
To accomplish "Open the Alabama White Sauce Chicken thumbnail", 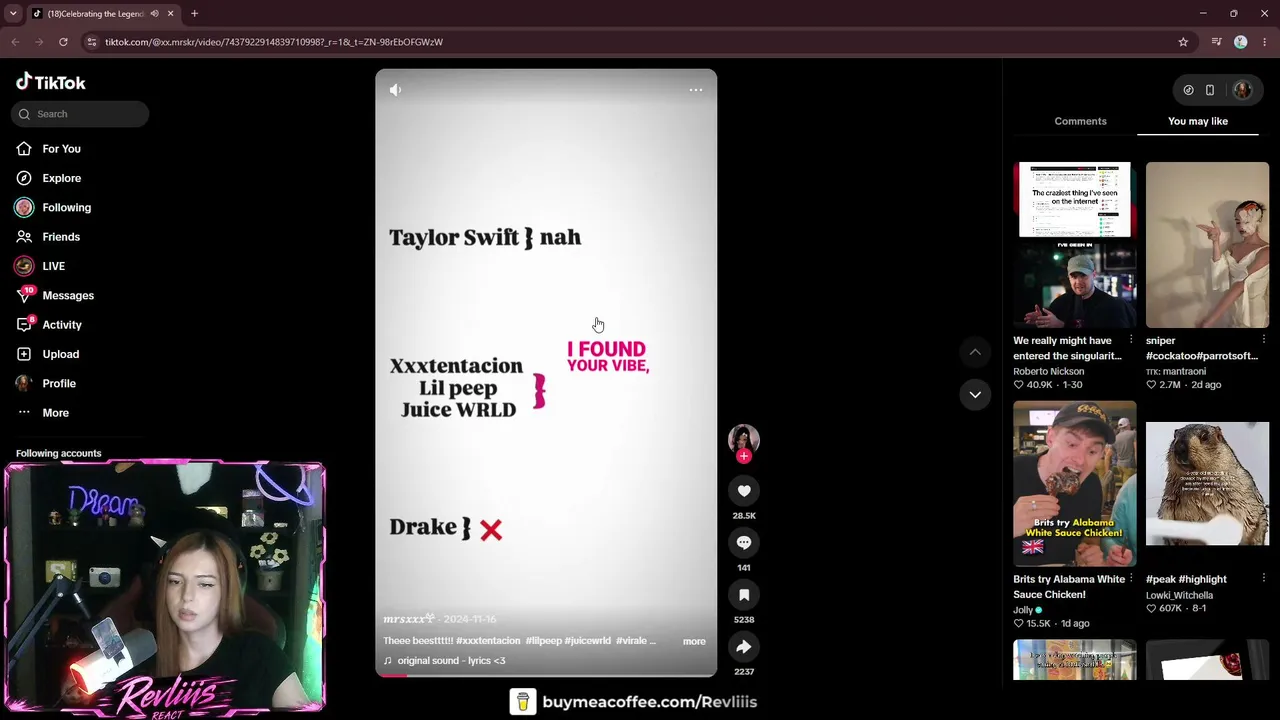I will pos(1075,484).
